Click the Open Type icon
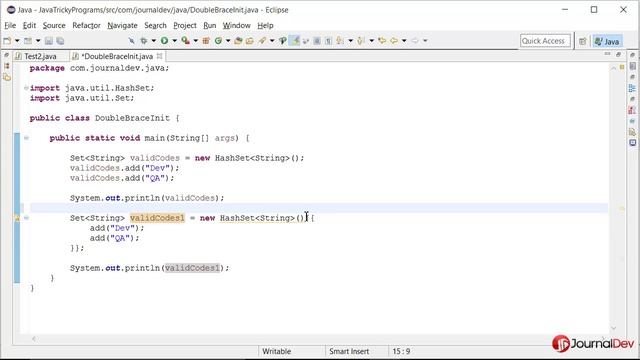The height and width of the screenshot is (360, 640). [238, 41]
